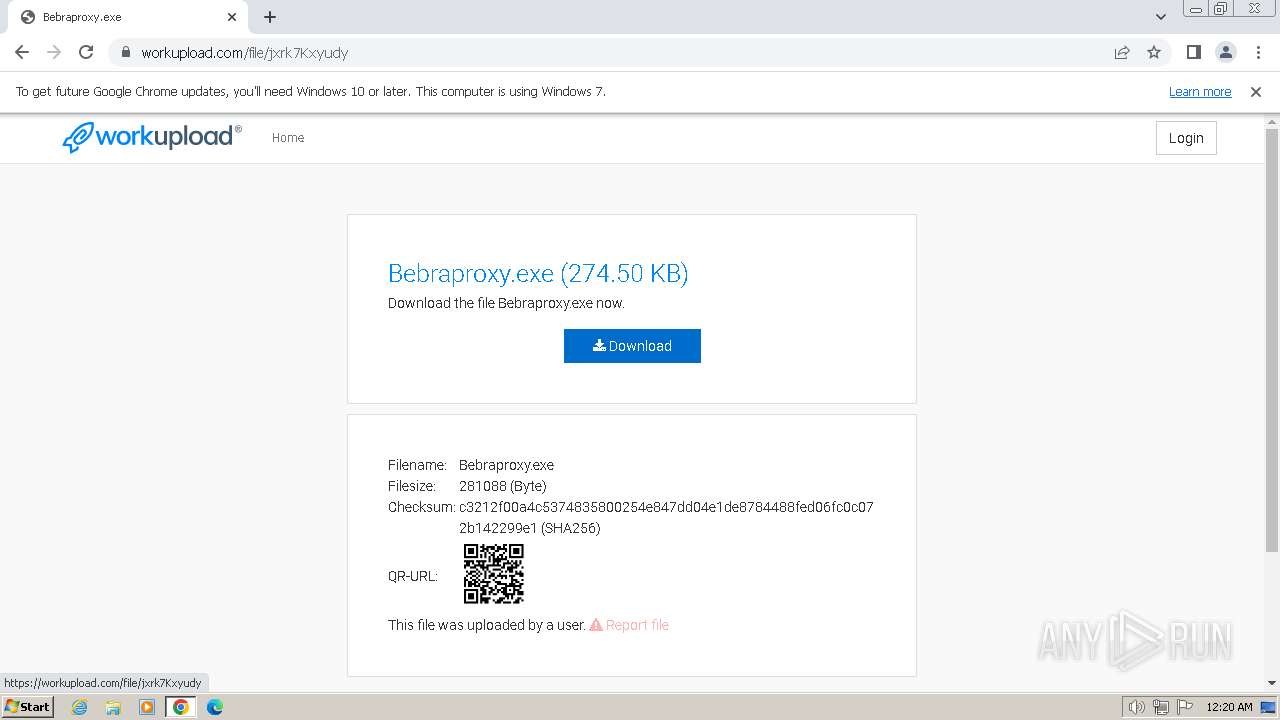Click the page vertical scrollbar

[1272, 339]
